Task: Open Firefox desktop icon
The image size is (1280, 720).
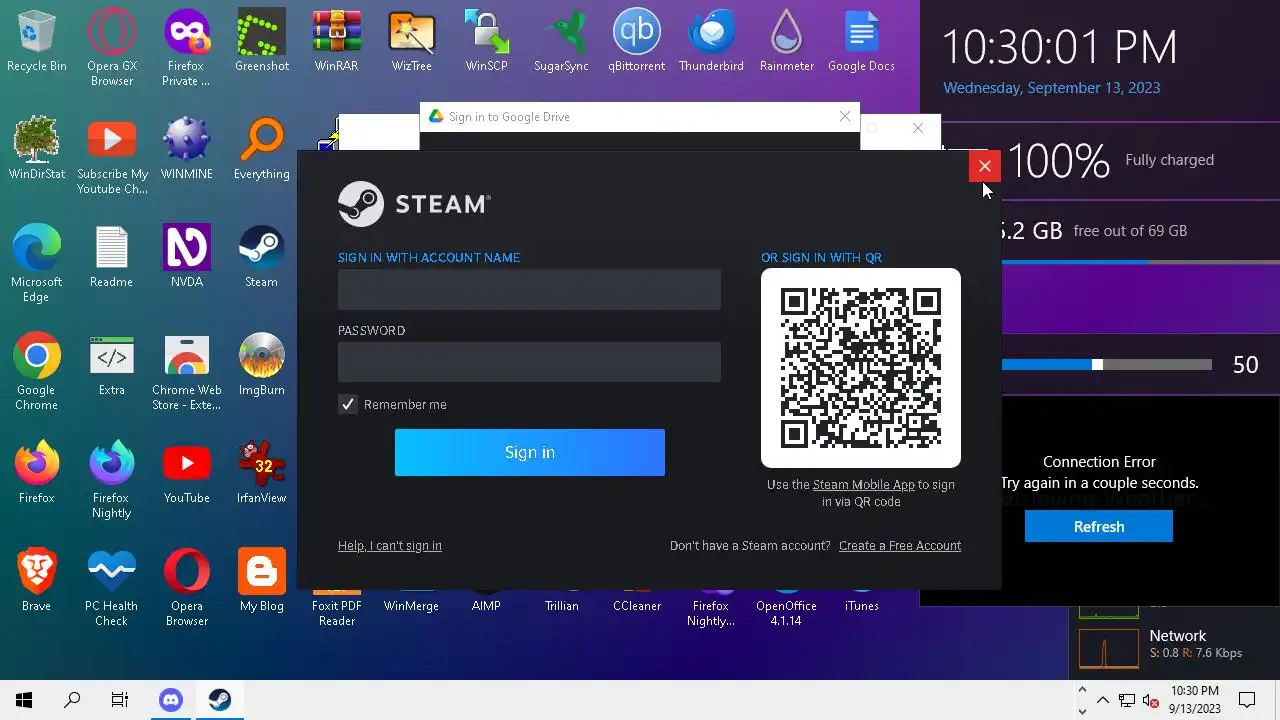Action: pos(37,474)
